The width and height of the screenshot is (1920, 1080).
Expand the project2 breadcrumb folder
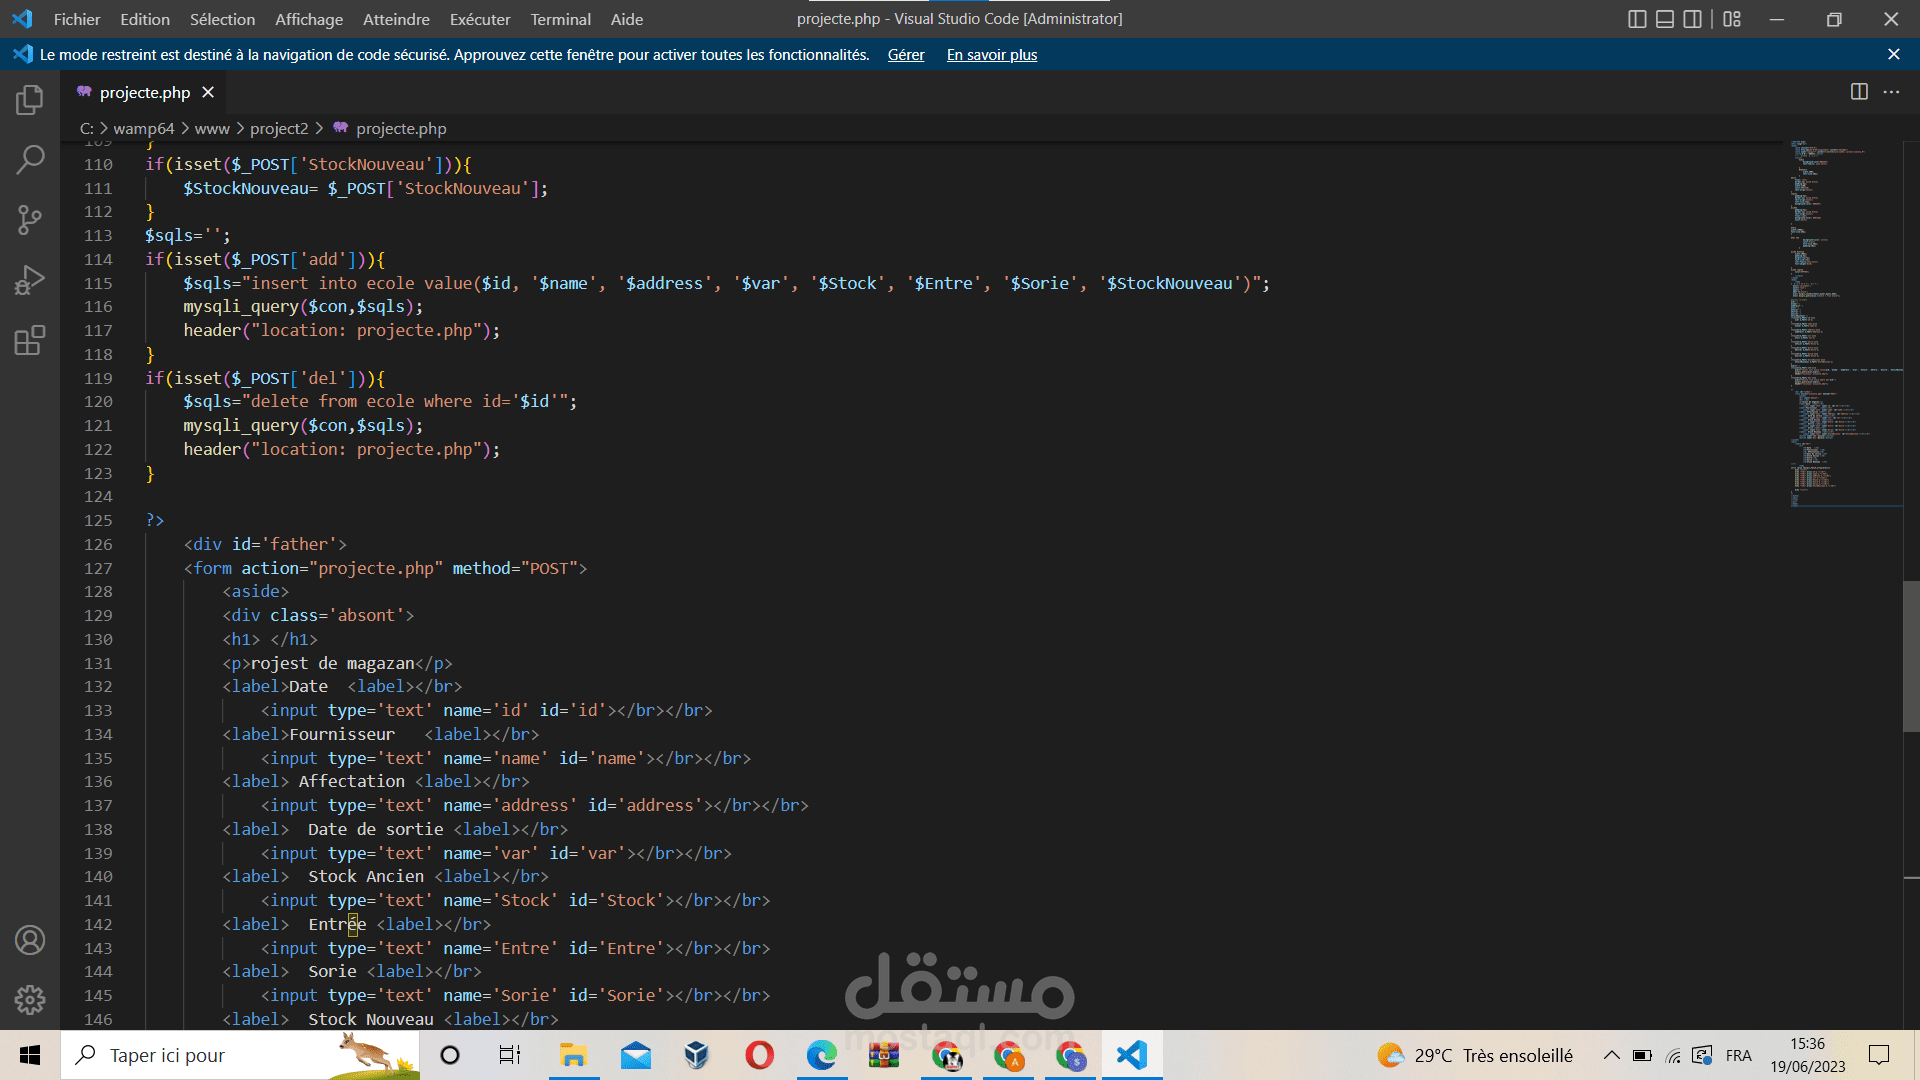pyautogui.click(x=279, y=129)
